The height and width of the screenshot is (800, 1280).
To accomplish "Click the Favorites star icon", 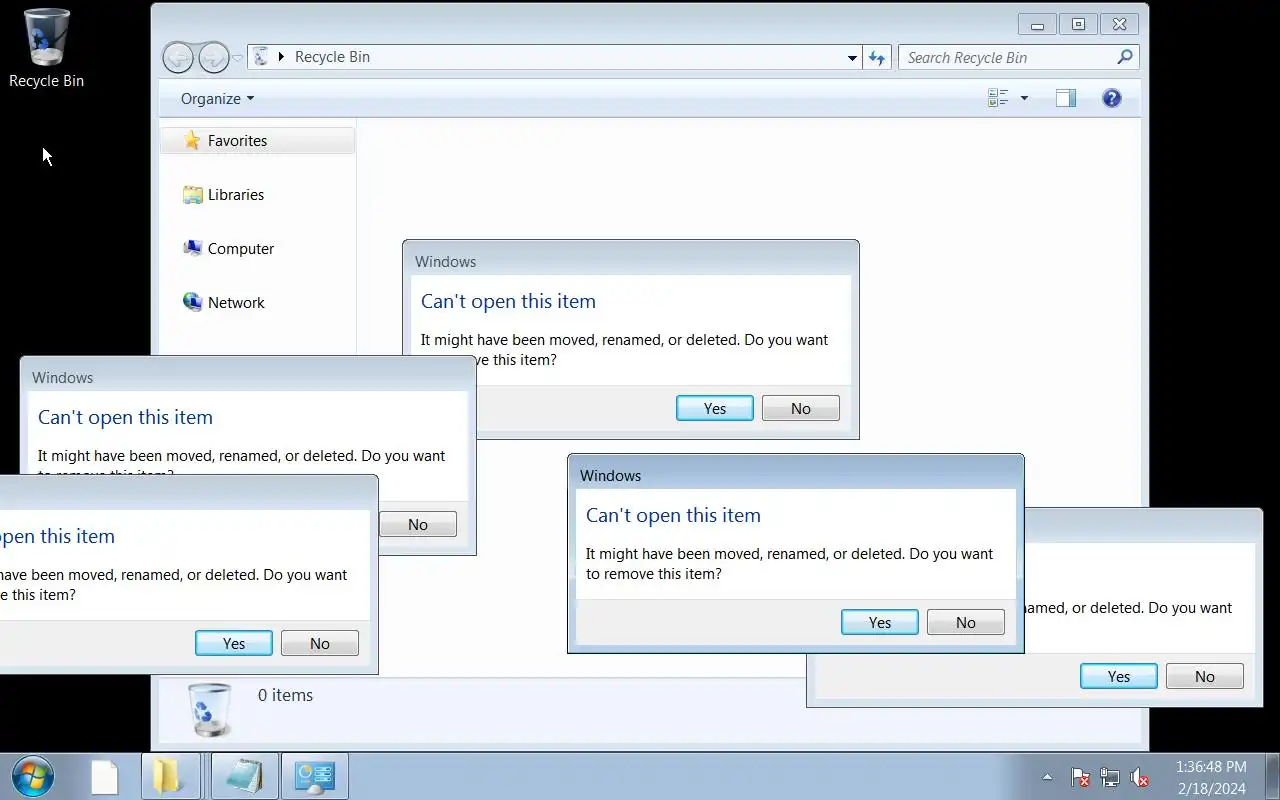I will (192, 141).
